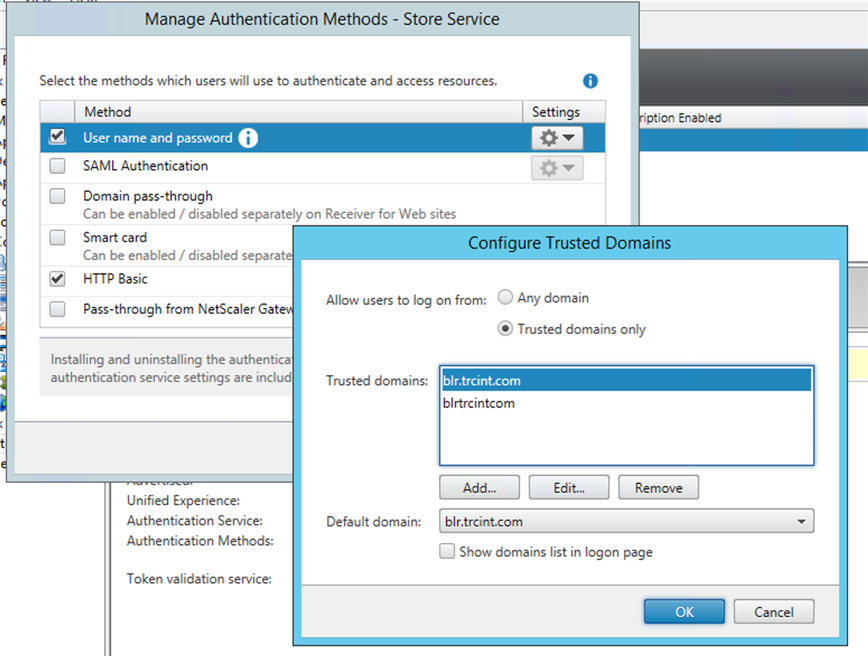Check Show domains list in logon page

[447, 551]
